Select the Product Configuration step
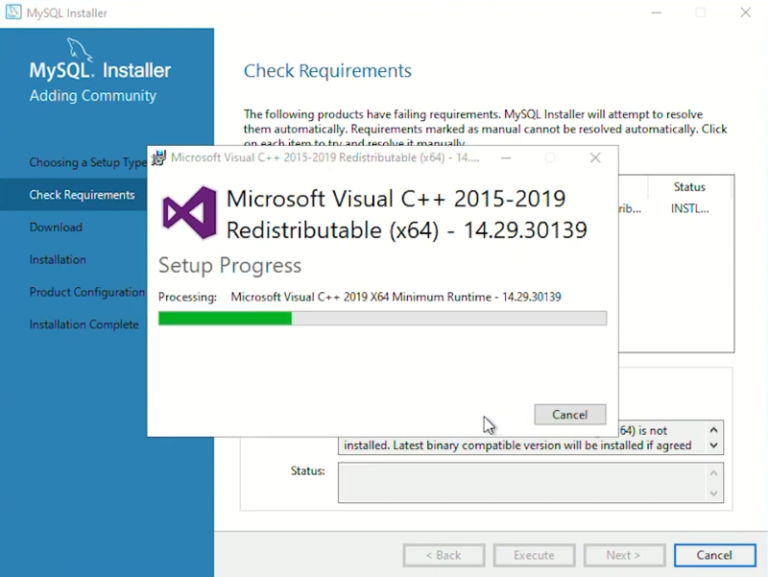The width and height of the screenshot is (768, 577). (x=87, y=292)
